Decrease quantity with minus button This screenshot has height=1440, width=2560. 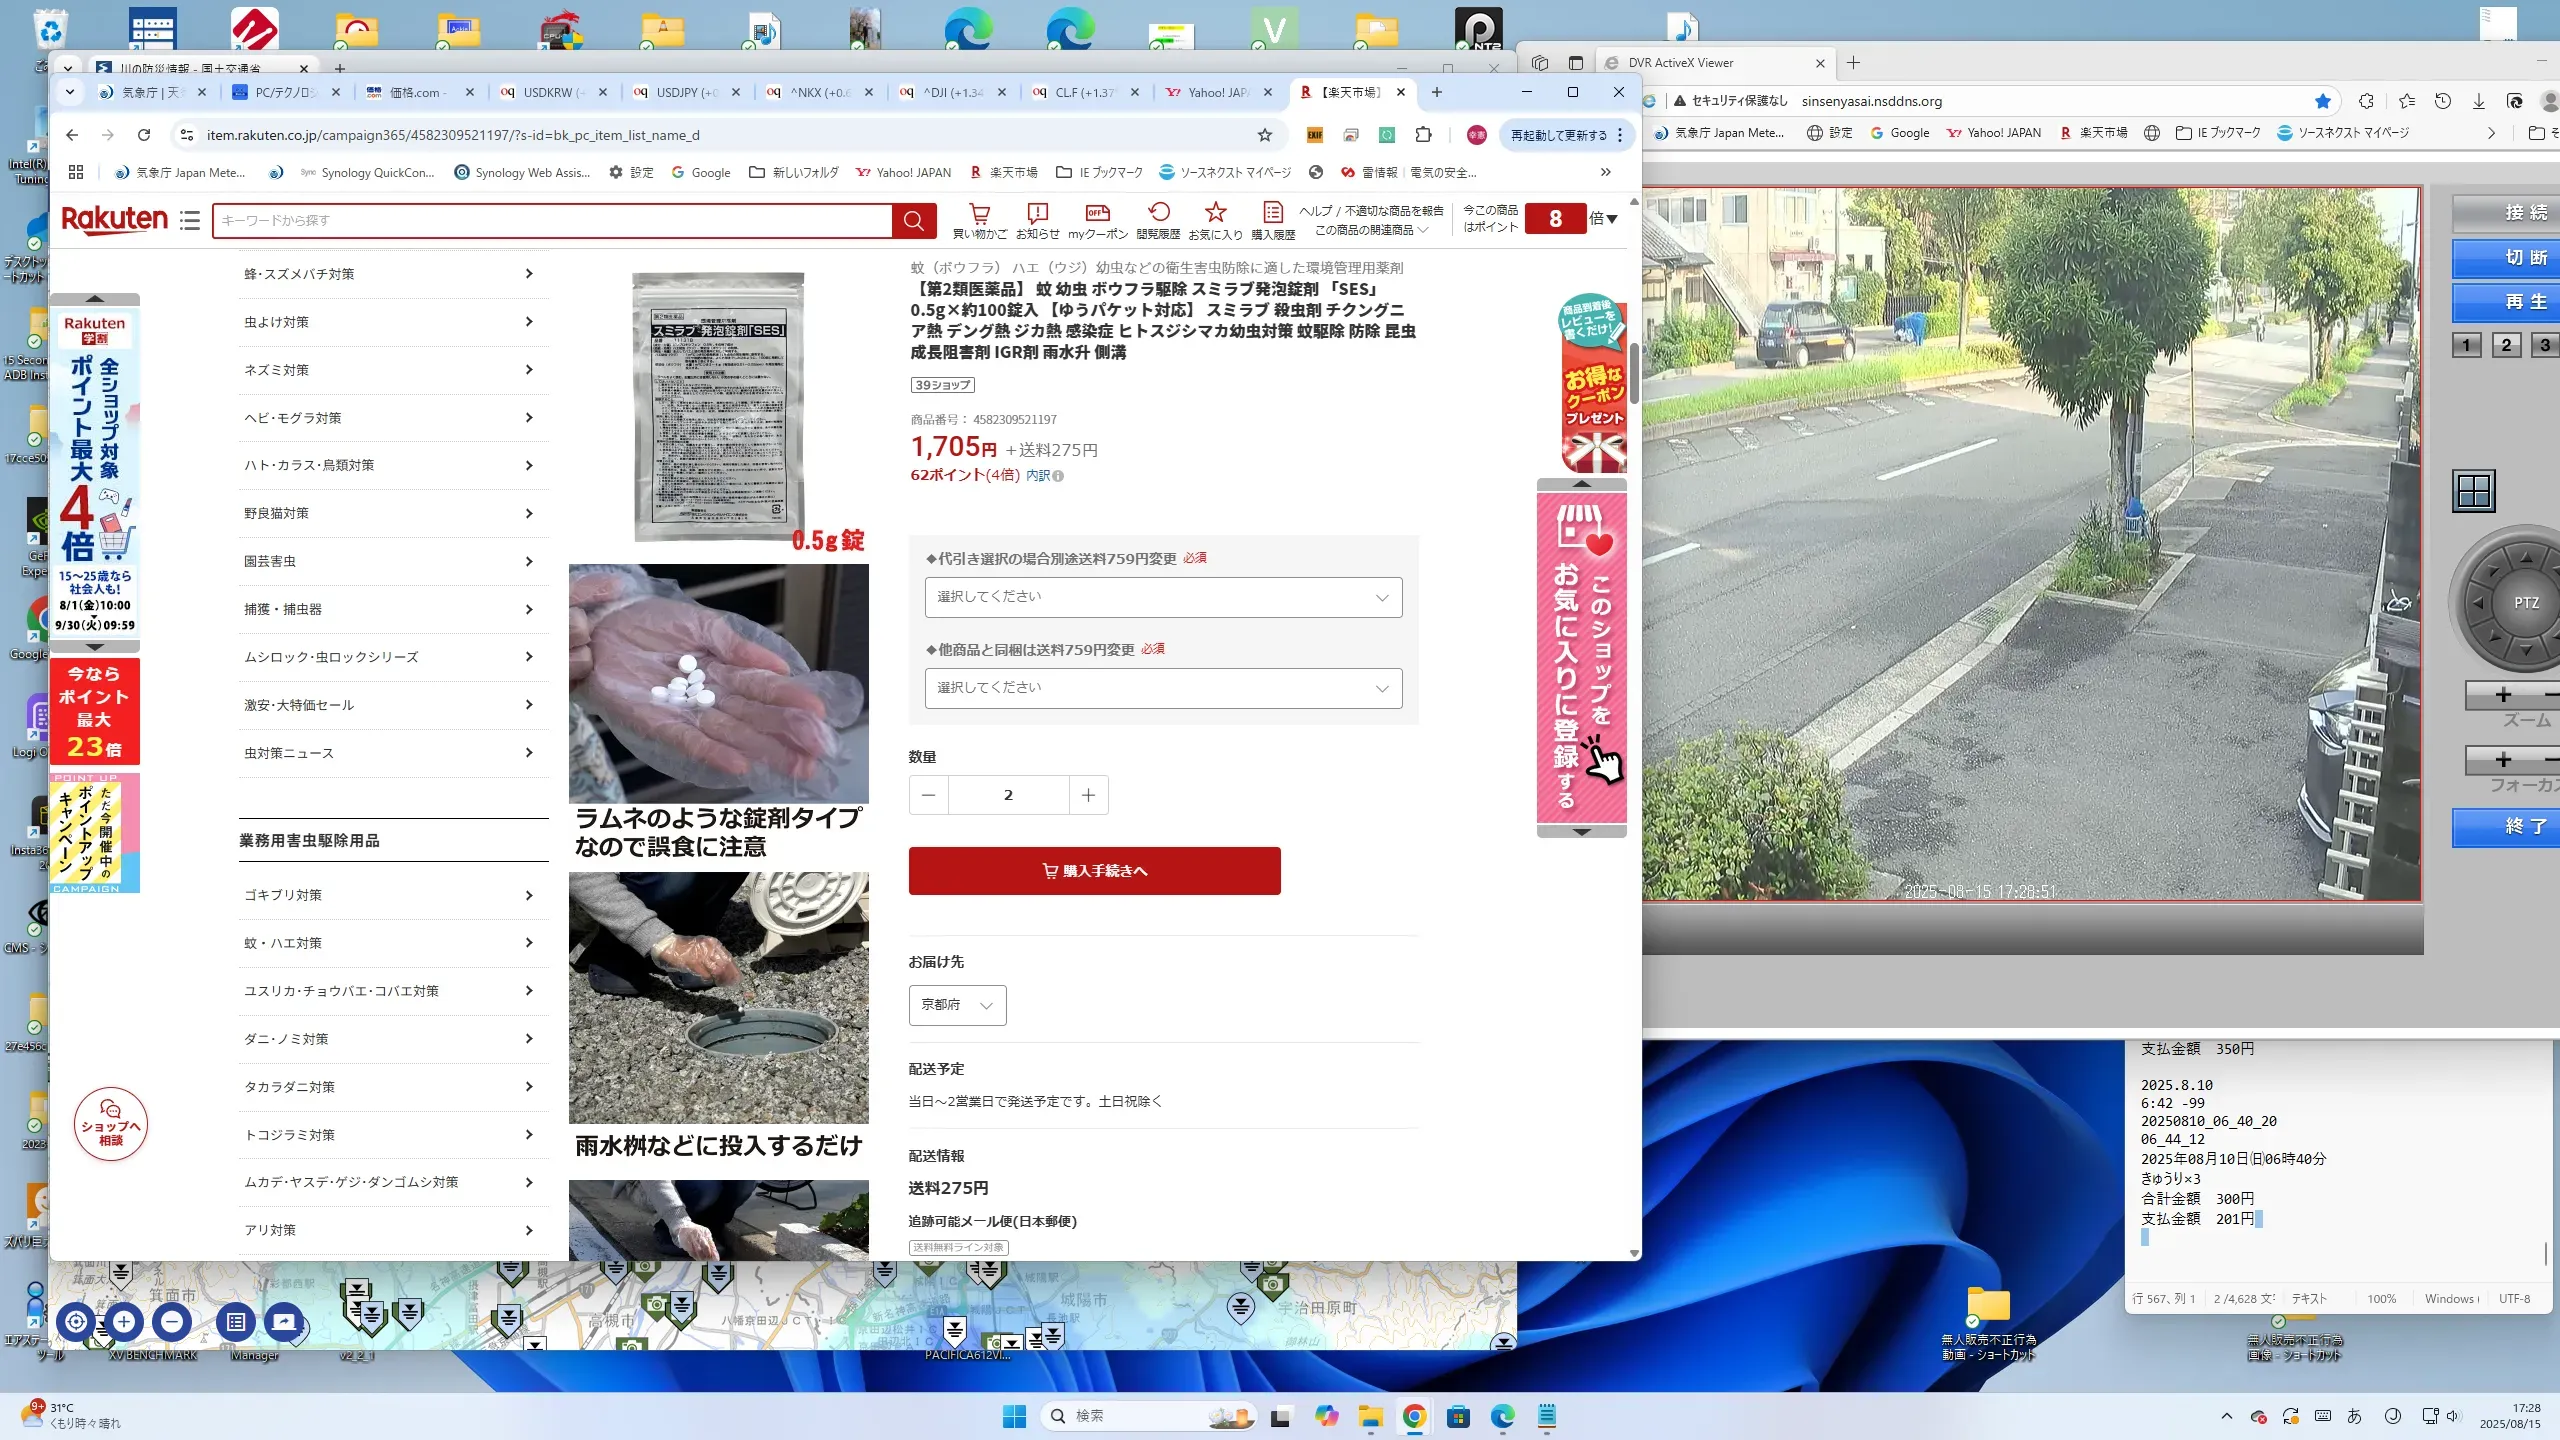point(928,795)
